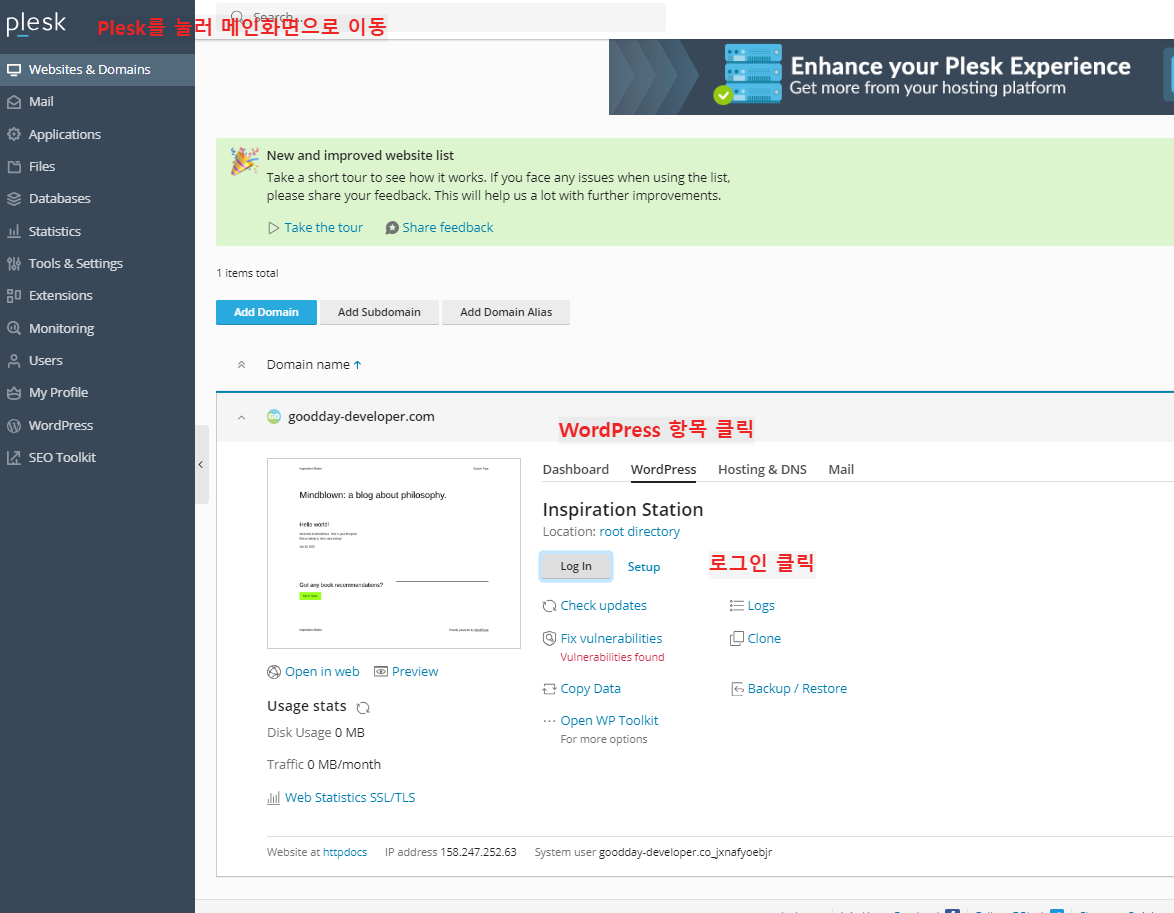The height and width of the screenshot is (913, 1174).
Task: Open Mail envelope icon in sidebar
Action: click(13, 102)
